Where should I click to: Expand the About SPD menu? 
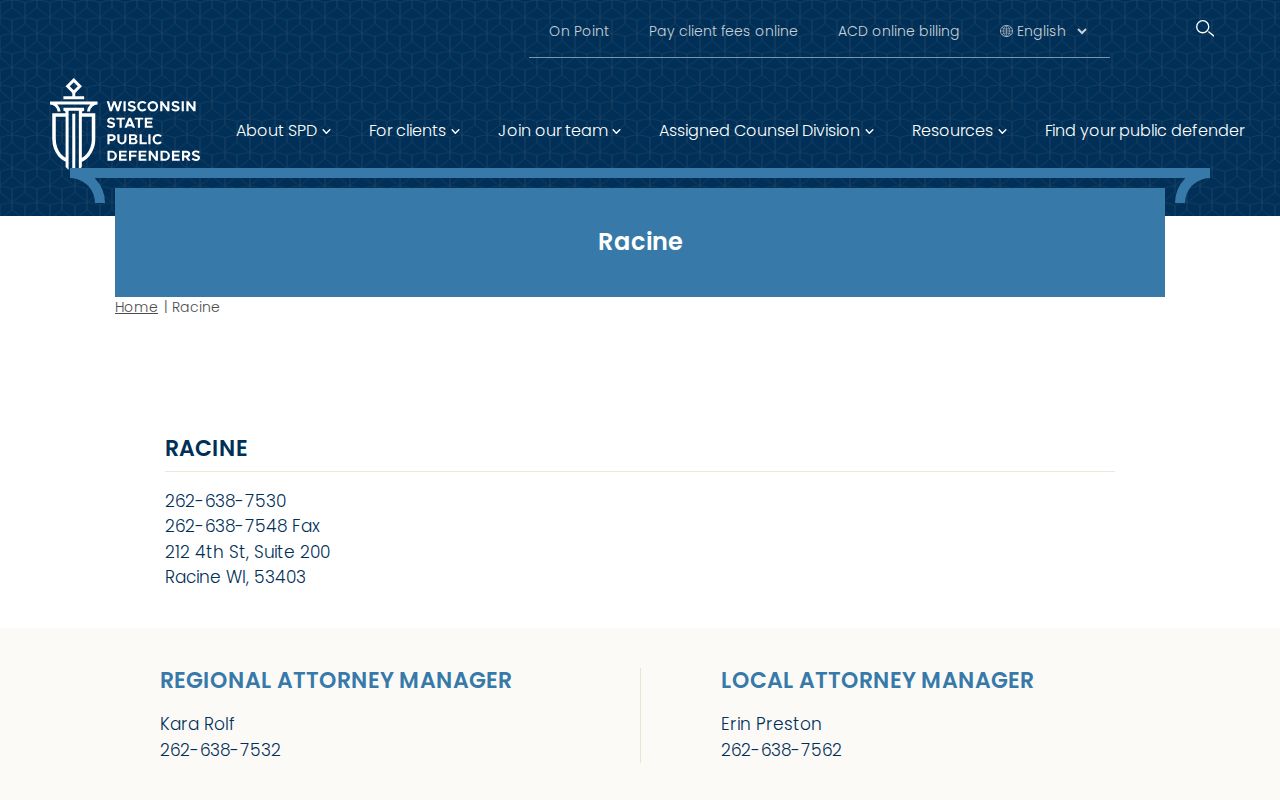[283, 130]
